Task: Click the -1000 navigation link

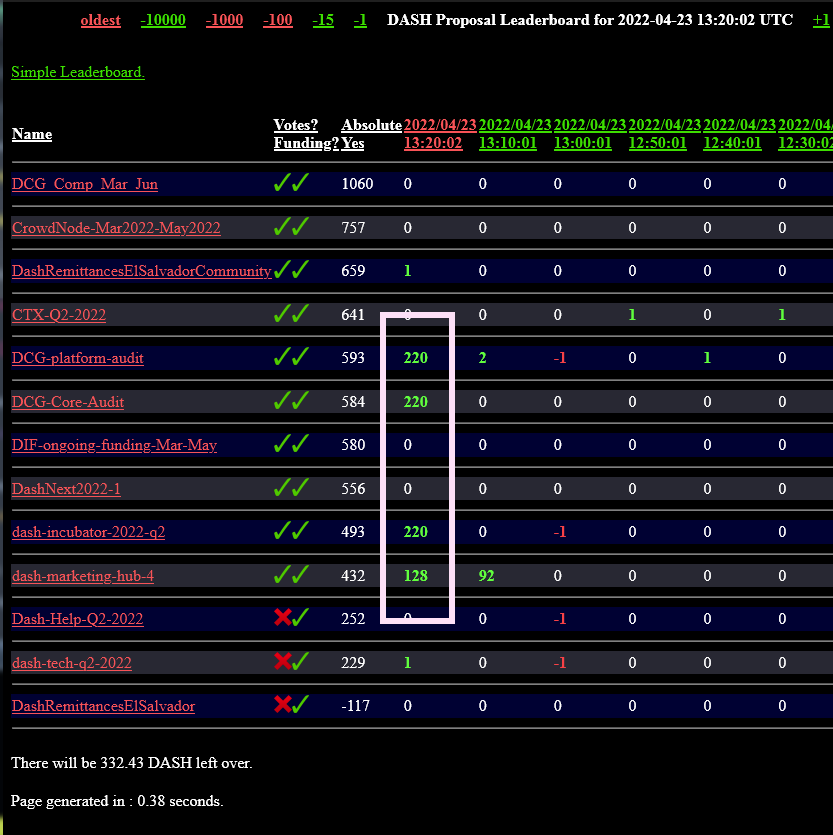Action: tap(224, 20)
